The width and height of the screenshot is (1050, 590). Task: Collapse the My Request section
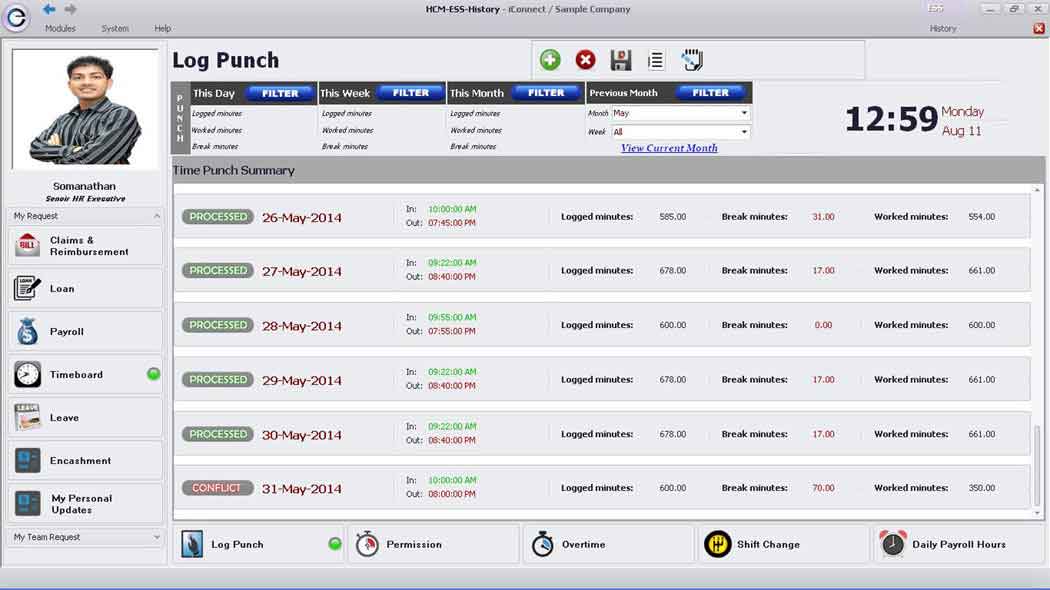click(x=156, y=216)
